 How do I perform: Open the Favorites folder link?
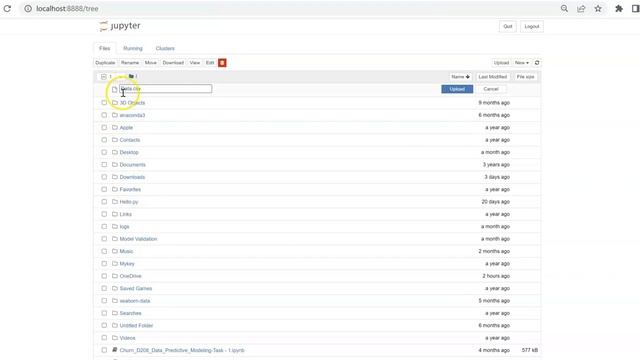[x=130, y=189]
